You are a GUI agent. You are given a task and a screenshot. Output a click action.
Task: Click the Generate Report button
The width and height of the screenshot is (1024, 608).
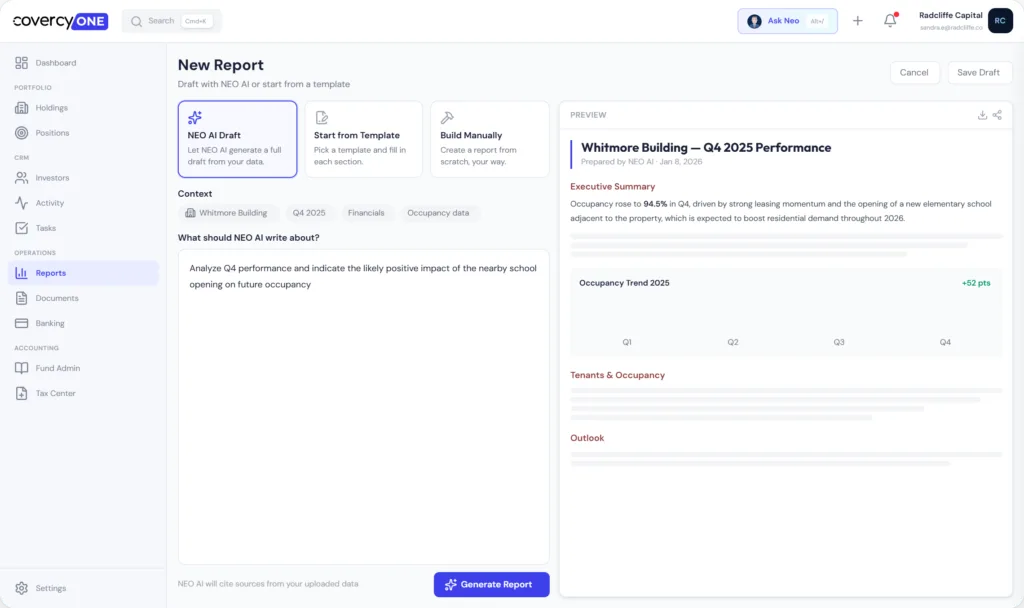tap(491, 584)
